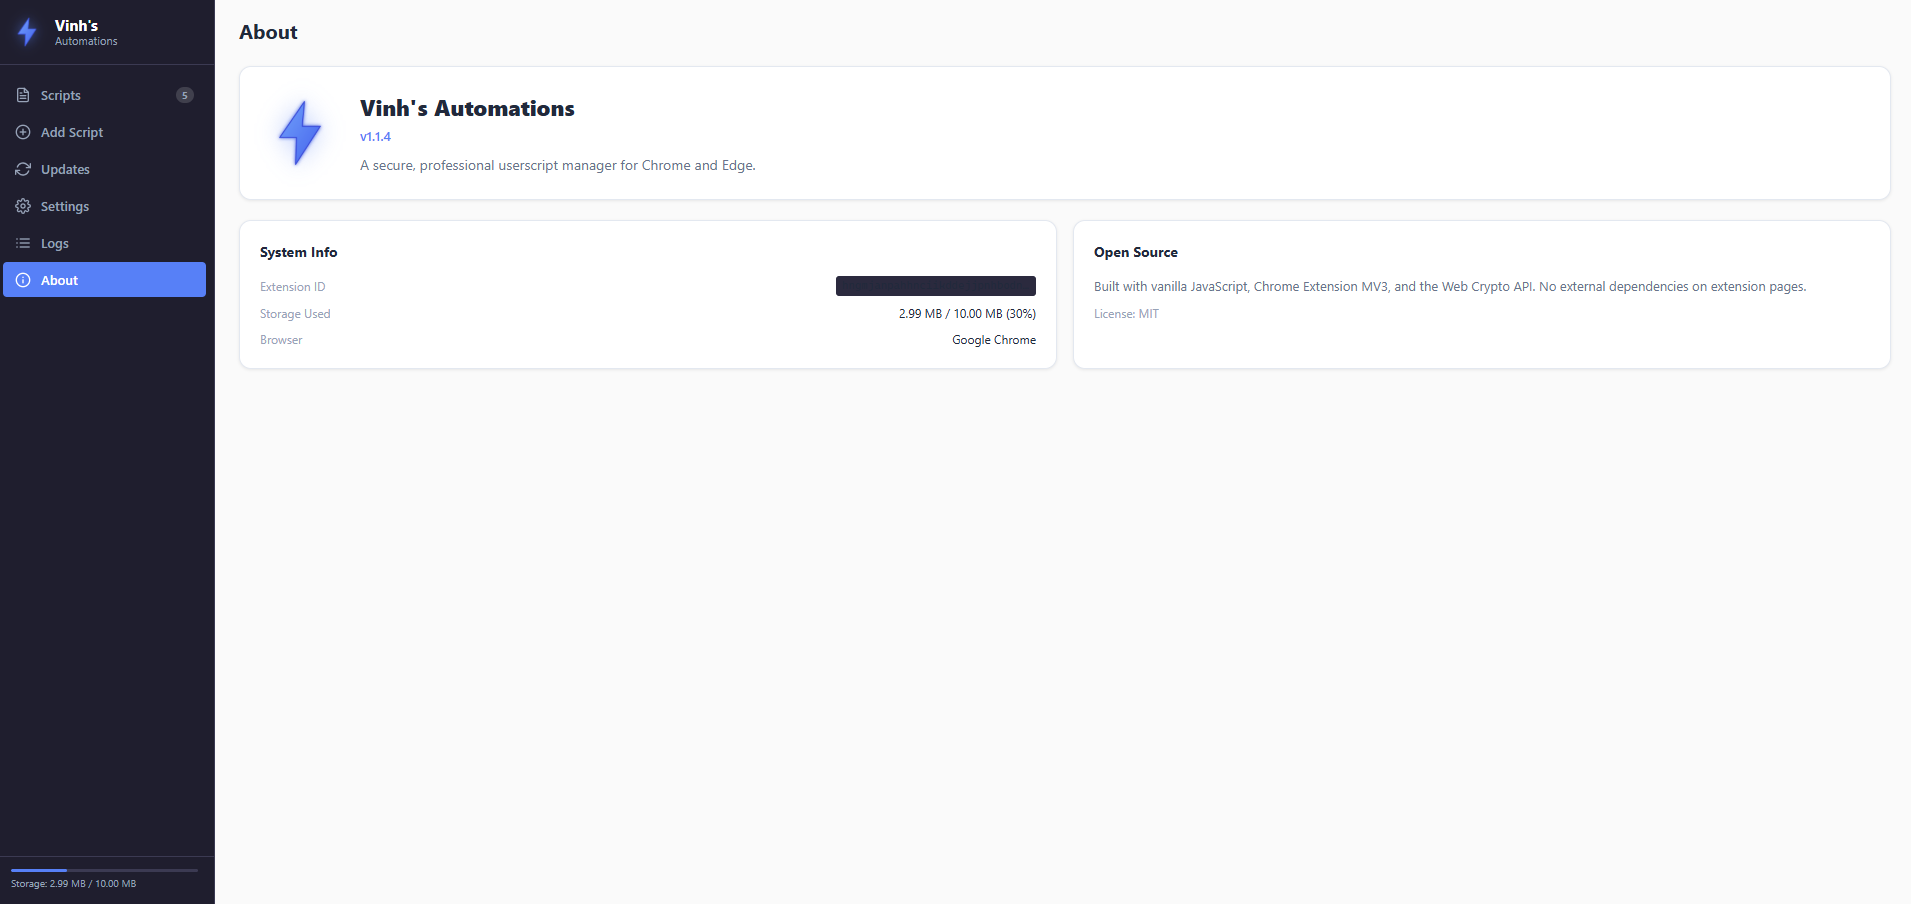Click the Settings gear icon

(23, 206)
